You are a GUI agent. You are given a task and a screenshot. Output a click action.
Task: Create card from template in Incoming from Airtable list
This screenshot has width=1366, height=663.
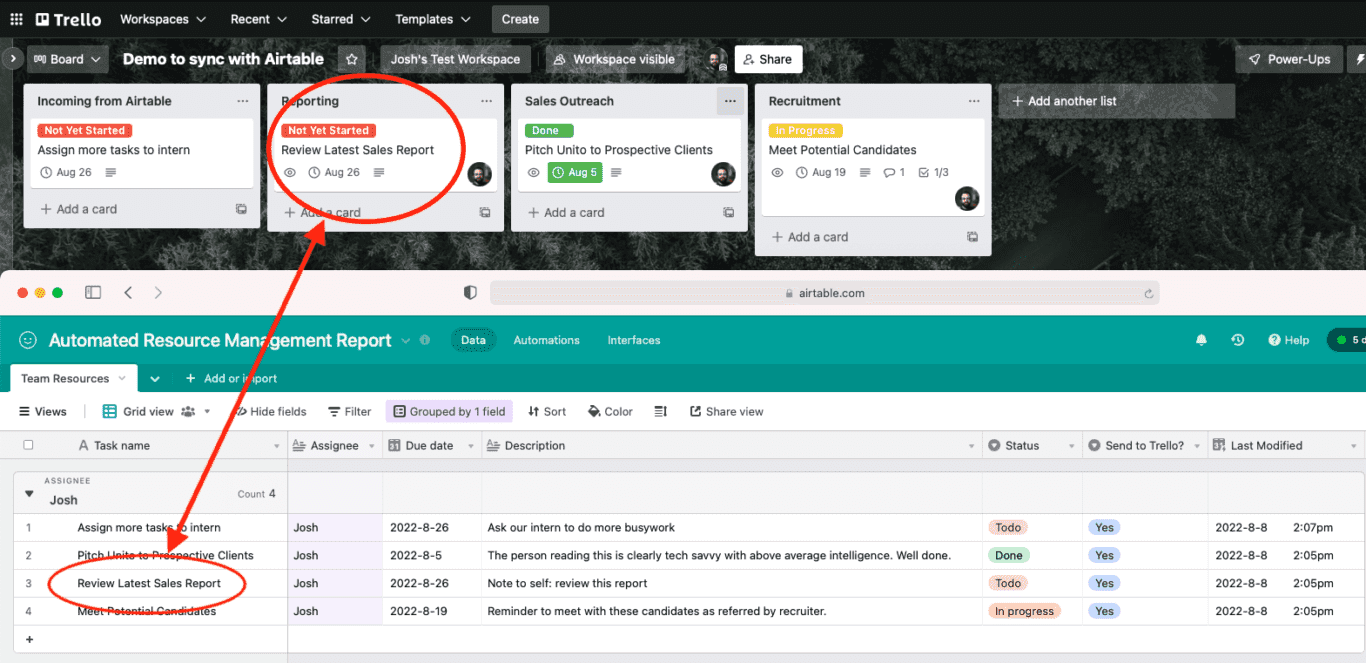(x=241, y=209)
